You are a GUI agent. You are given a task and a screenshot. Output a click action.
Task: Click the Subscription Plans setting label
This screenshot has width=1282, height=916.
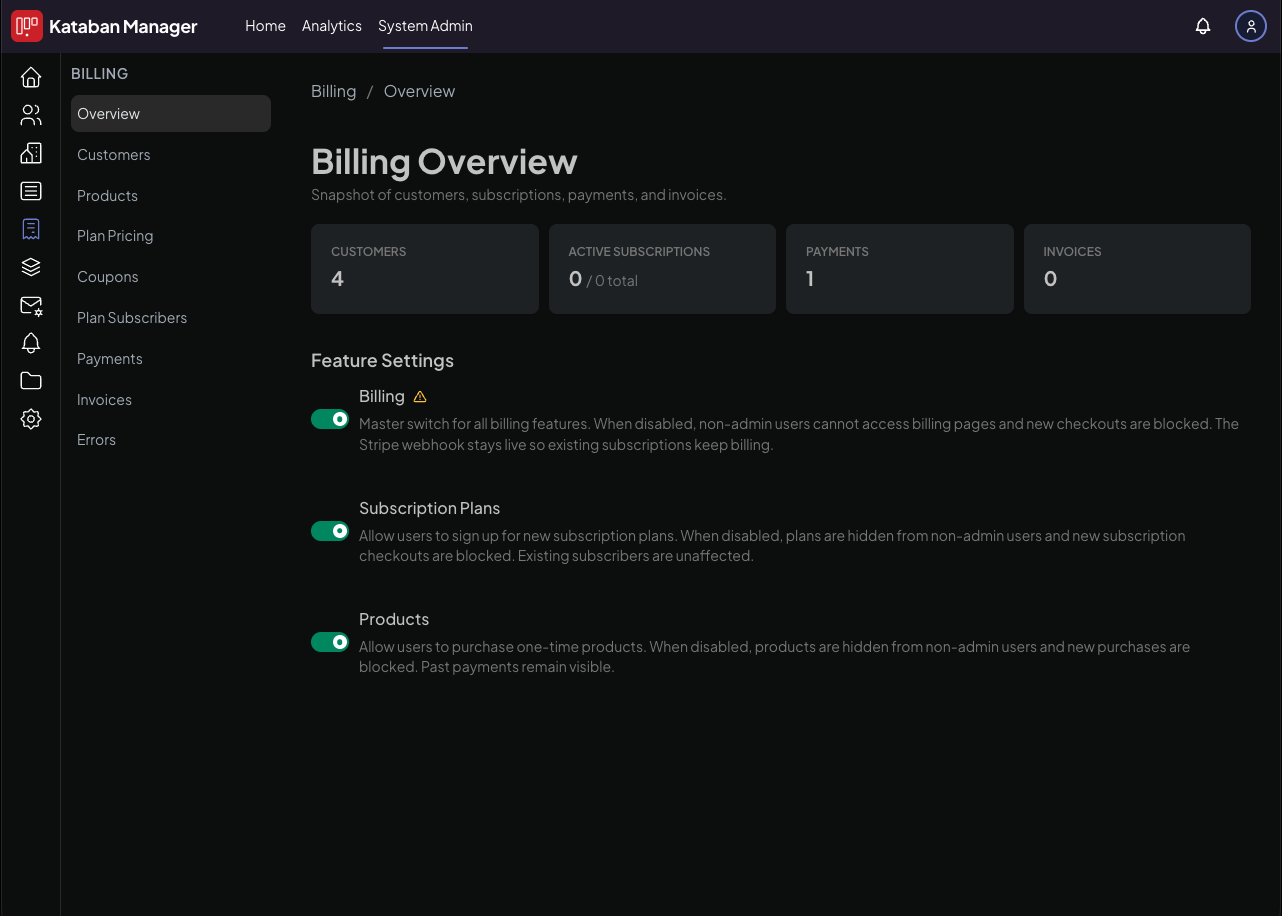tap(429, 508)
